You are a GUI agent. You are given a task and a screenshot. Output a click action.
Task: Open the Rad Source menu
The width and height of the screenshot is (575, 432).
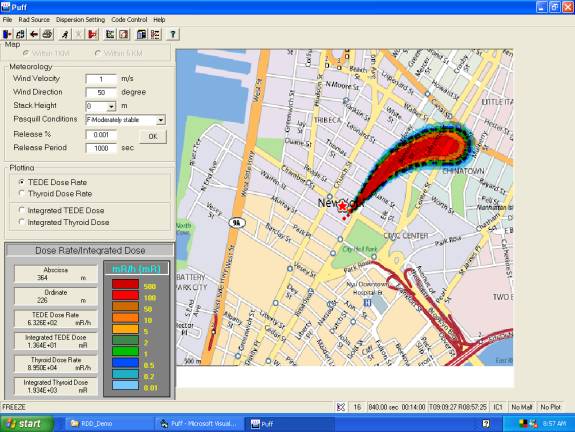point(34,20)
